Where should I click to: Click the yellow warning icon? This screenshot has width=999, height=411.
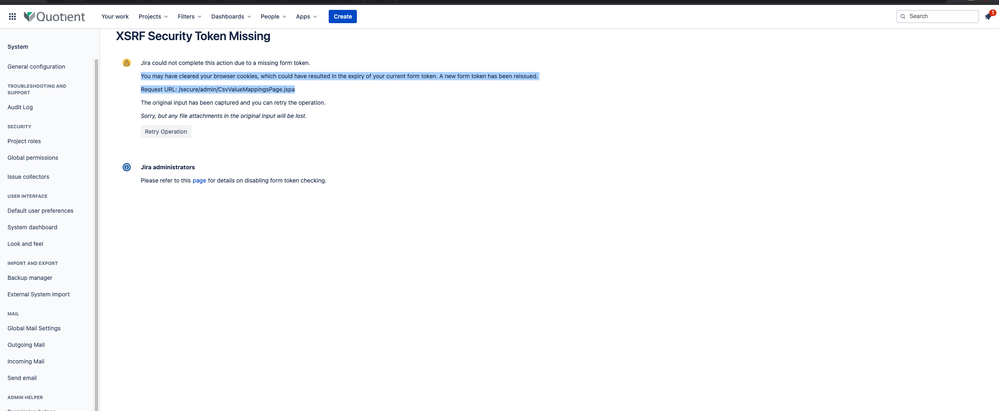127,62
